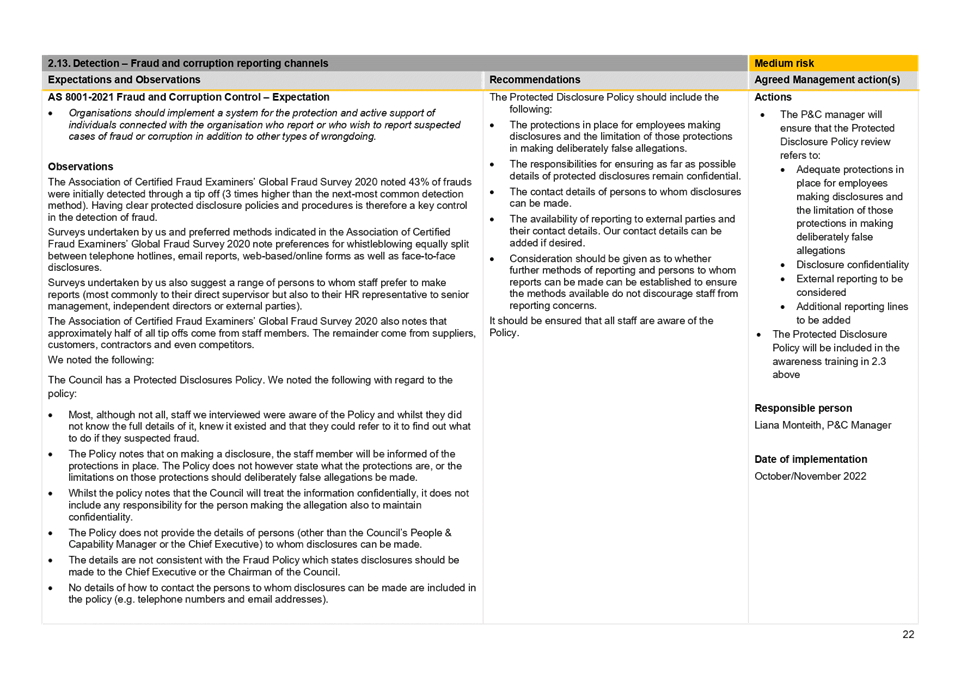
Task: Click the recommendation bullet 'Consideration should be given as to whether'
Action: coord(624,282)
